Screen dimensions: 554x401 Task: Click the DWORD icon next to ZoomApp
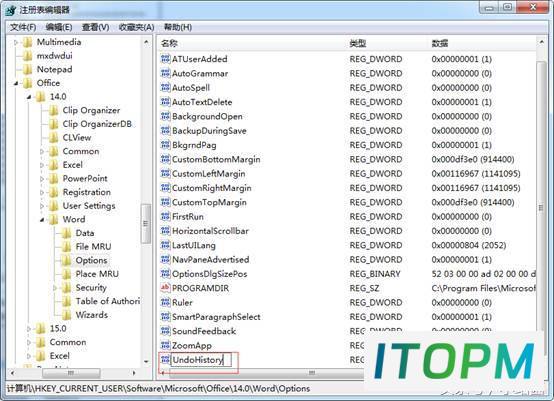(165, 345)
